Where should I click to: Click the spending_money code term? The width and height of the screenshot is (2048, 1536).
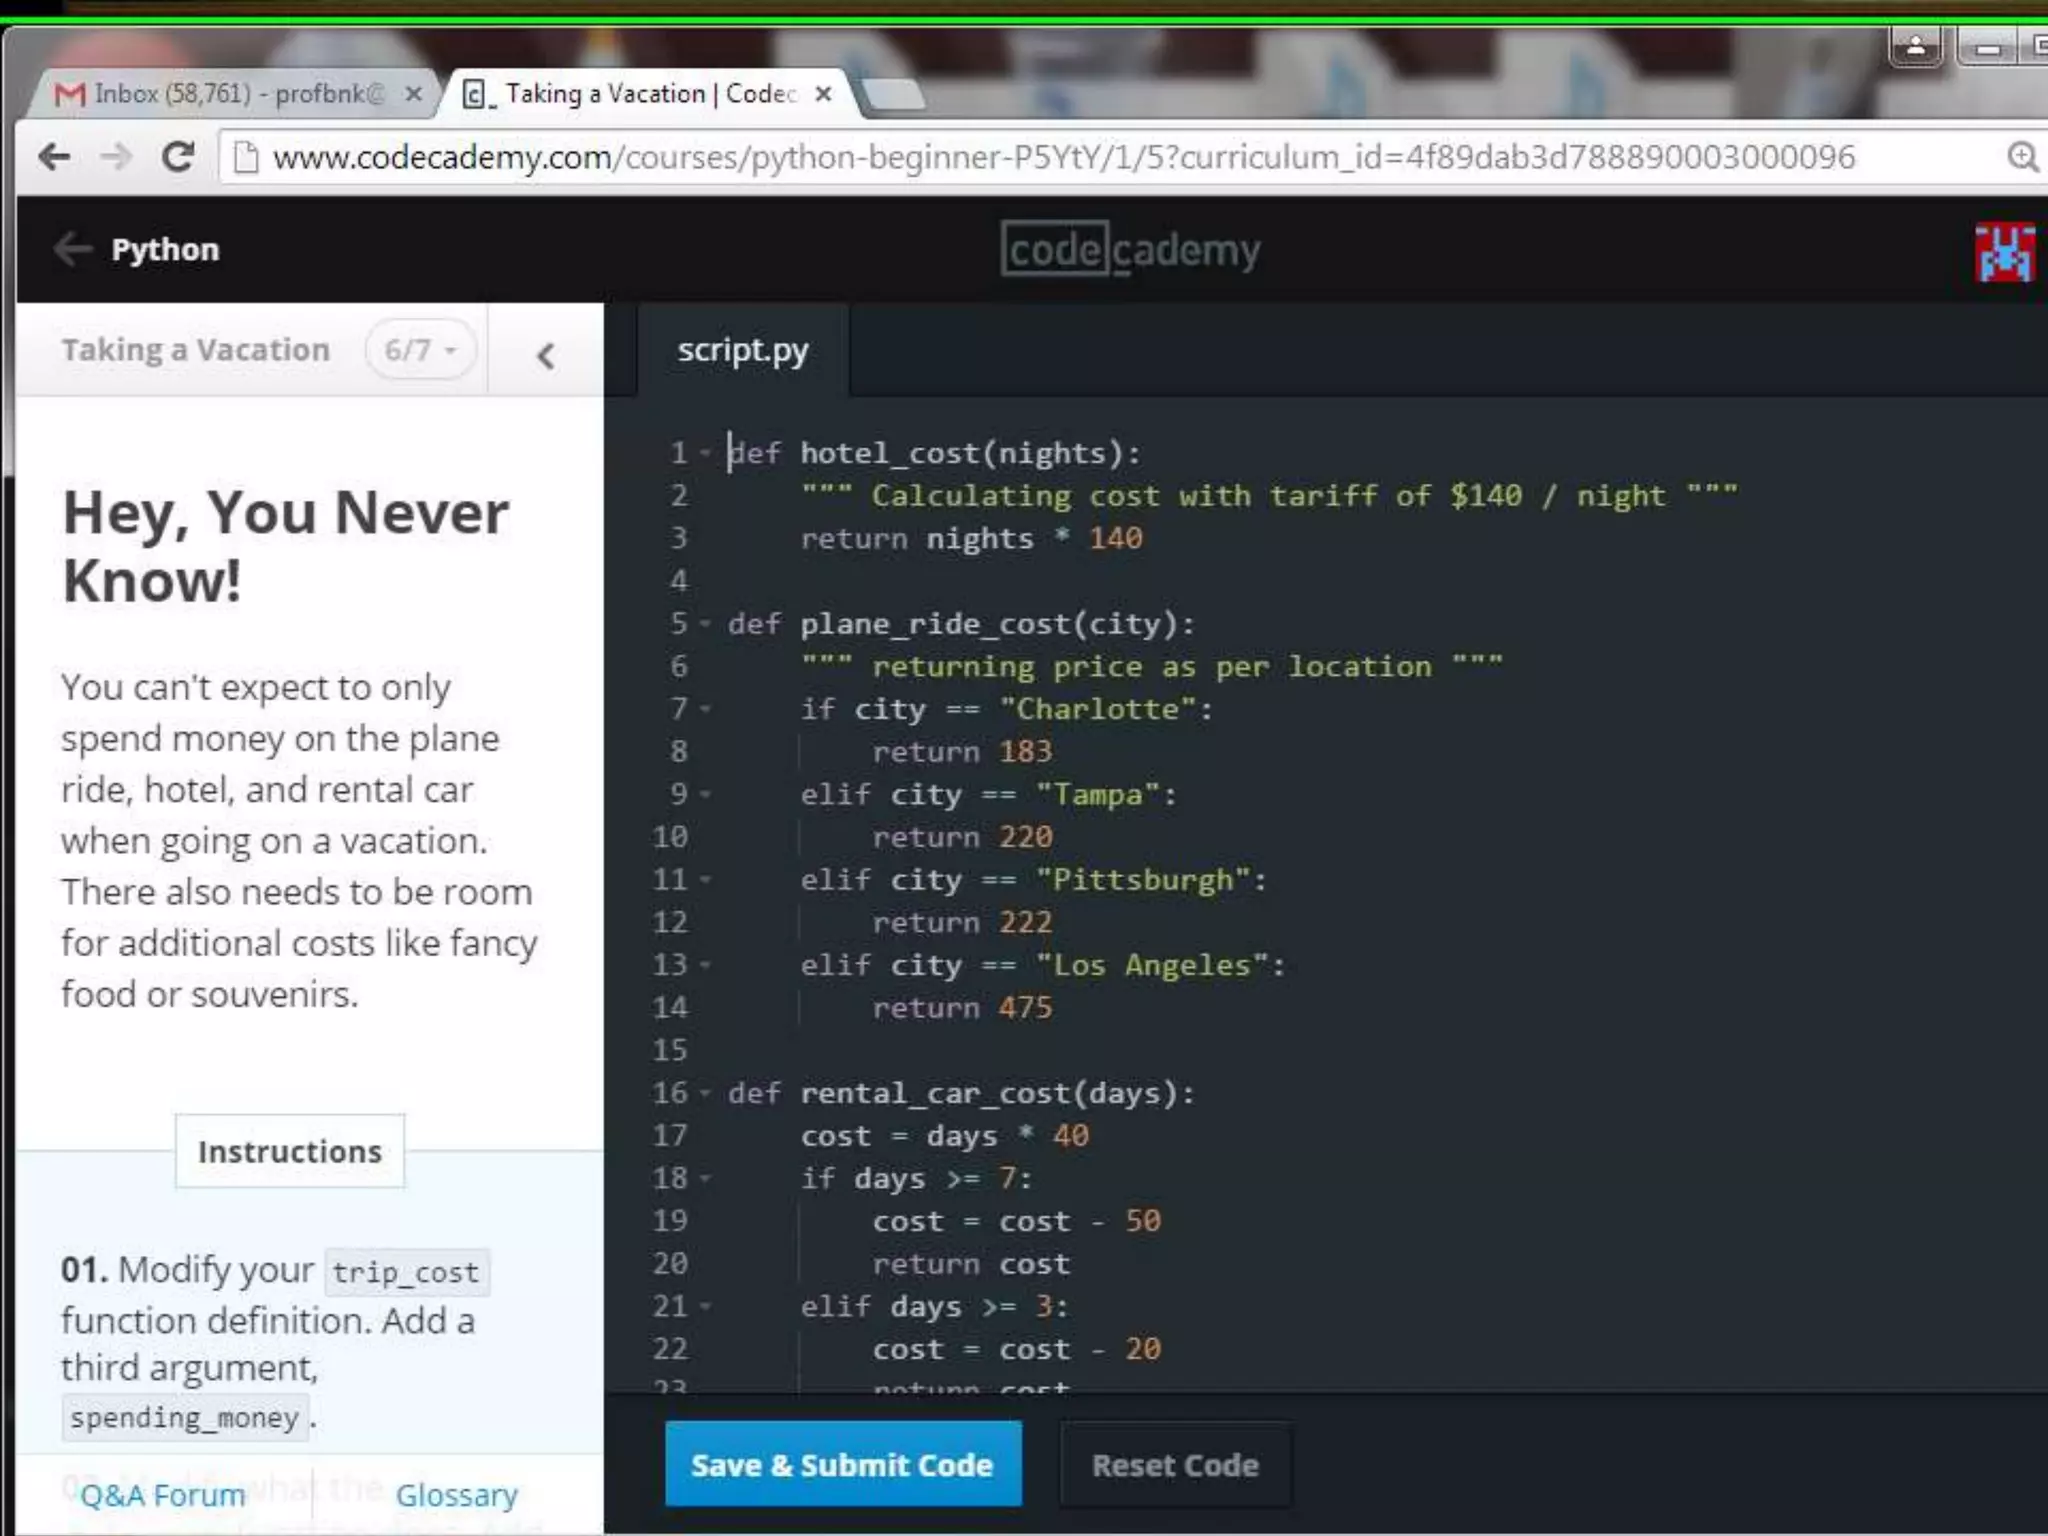tap(184, 1418)
